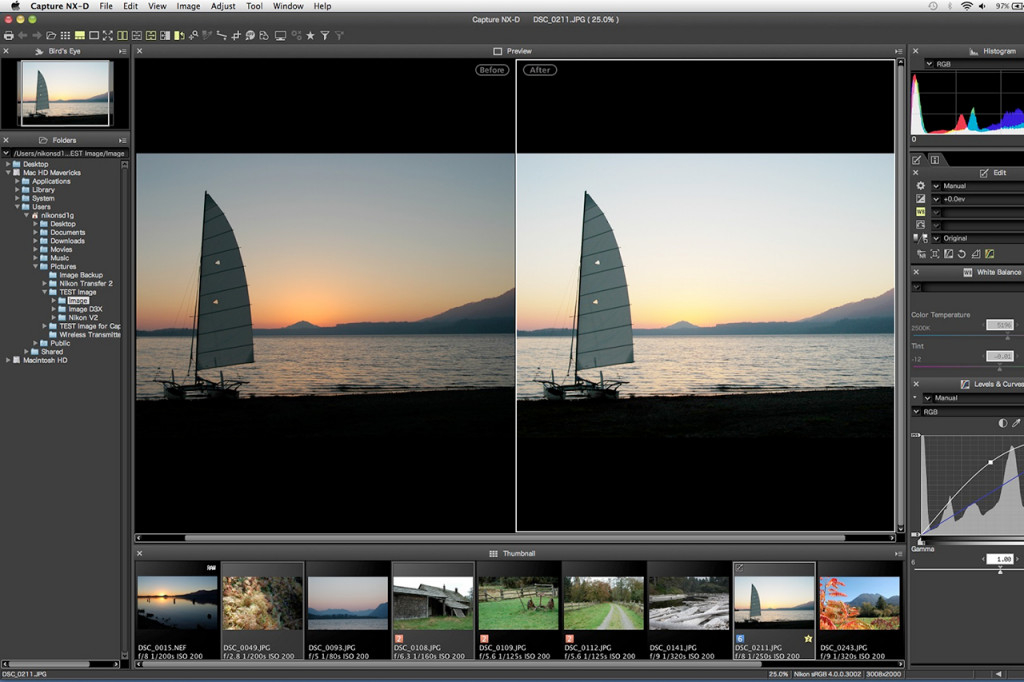Switch to thumbnail grid view icon
The height and width of the screenshot is (682, 1024).
[65, 35]
